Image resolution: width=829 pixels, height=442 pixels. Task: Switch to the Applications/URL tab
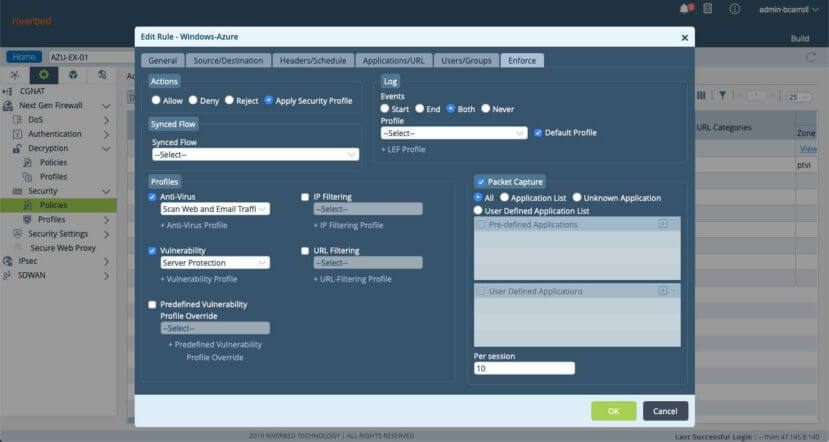[x=393, y=60]
